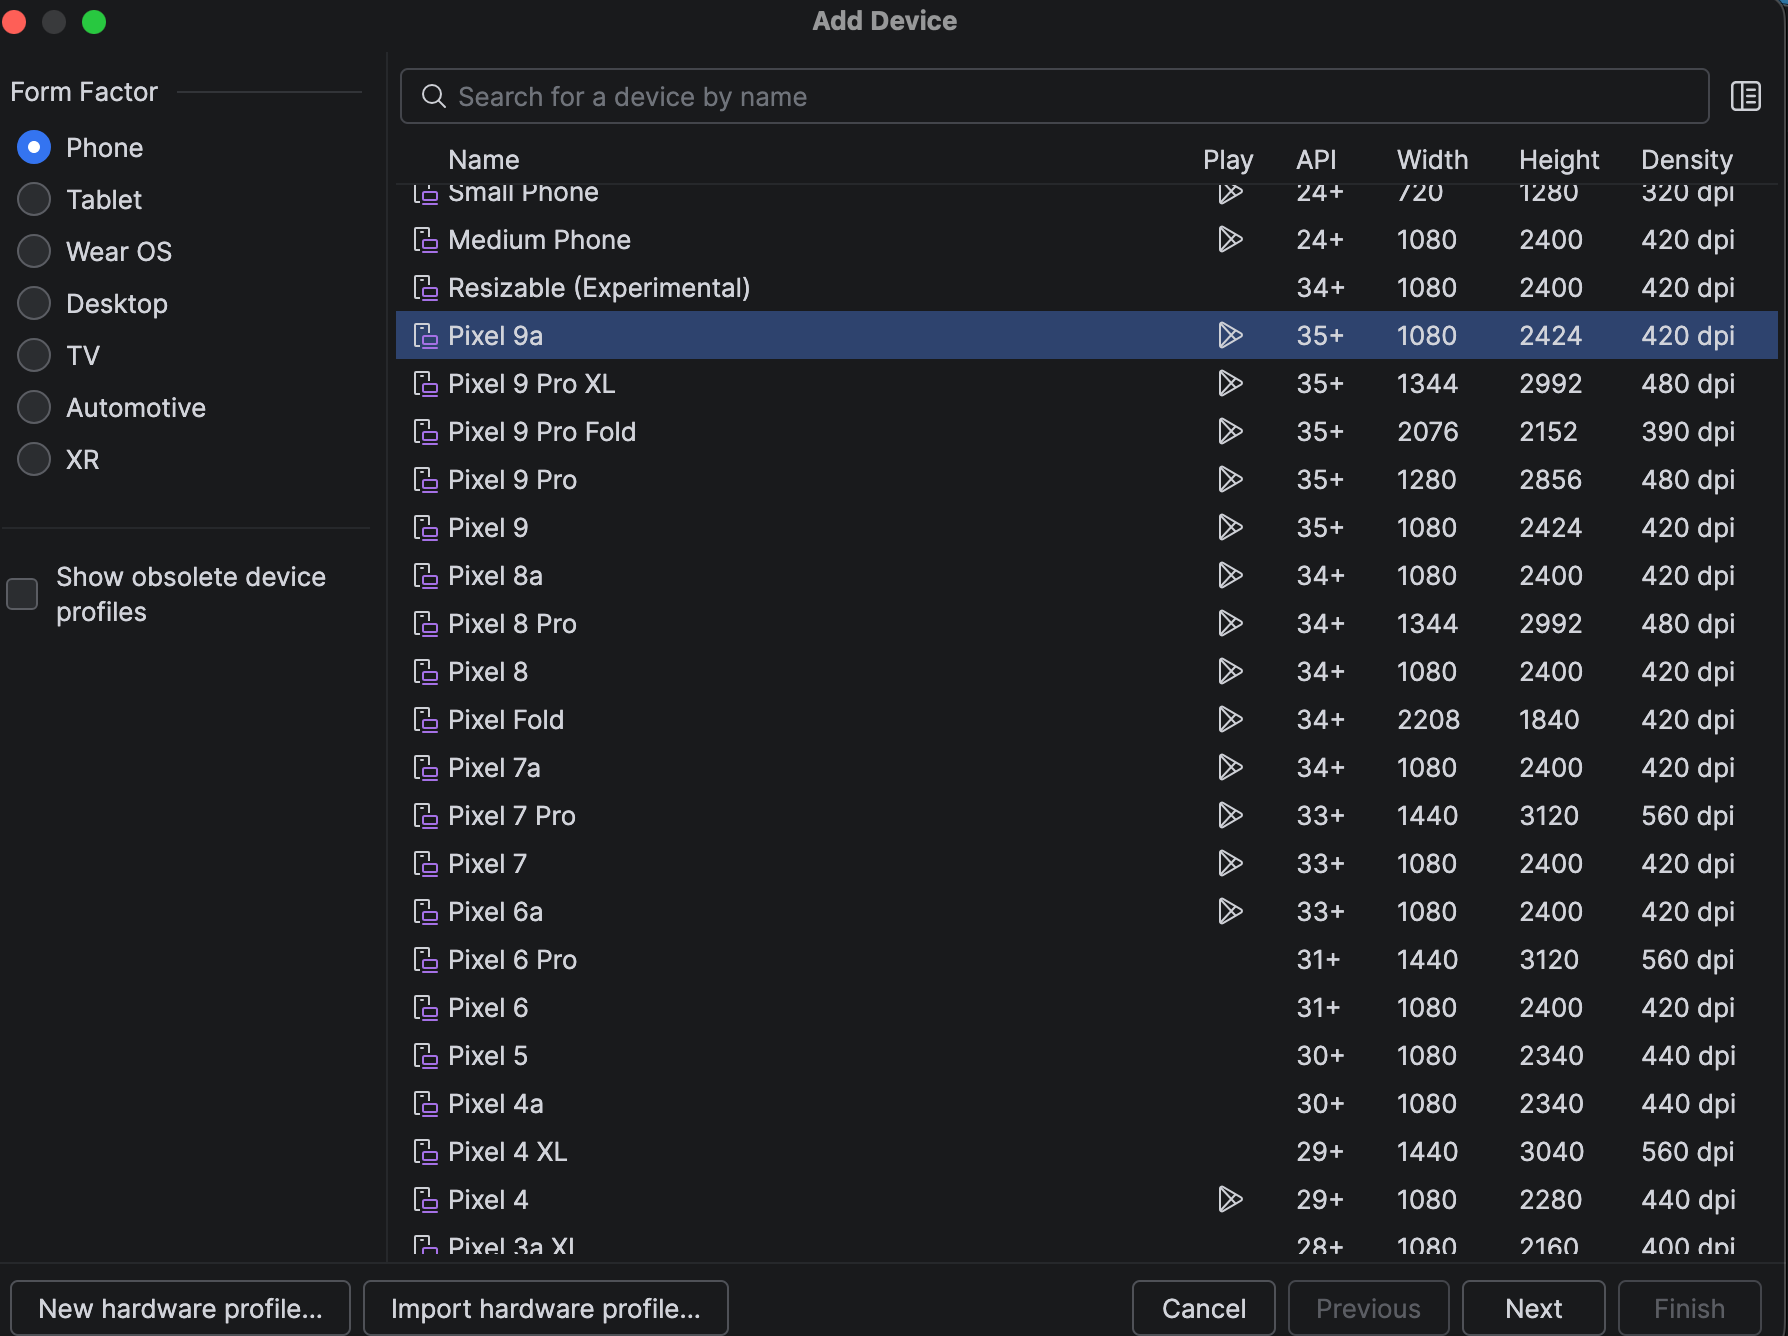Click the Play Store icon for Pixel 8
The height and width of the screenshot is (1336, 1788).
point(1230,672)
